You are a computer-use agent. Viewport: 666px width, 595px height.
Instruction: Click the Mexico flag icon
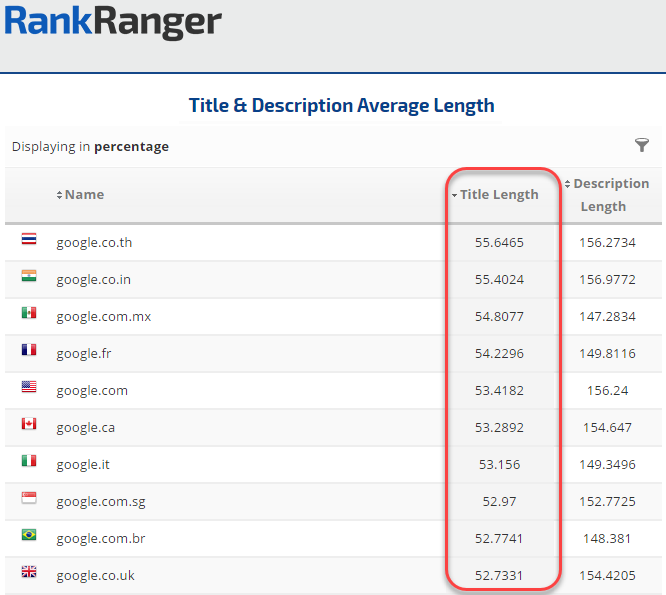(29, 313)
